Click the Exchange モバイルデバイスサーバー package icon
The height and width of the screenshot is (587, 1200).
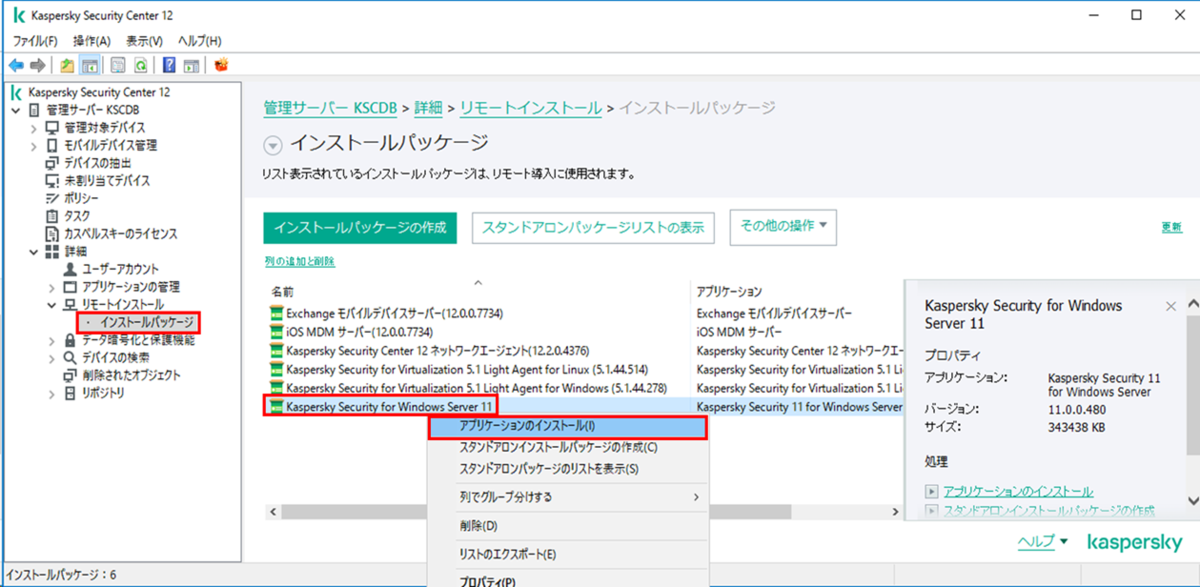[277, 313]
